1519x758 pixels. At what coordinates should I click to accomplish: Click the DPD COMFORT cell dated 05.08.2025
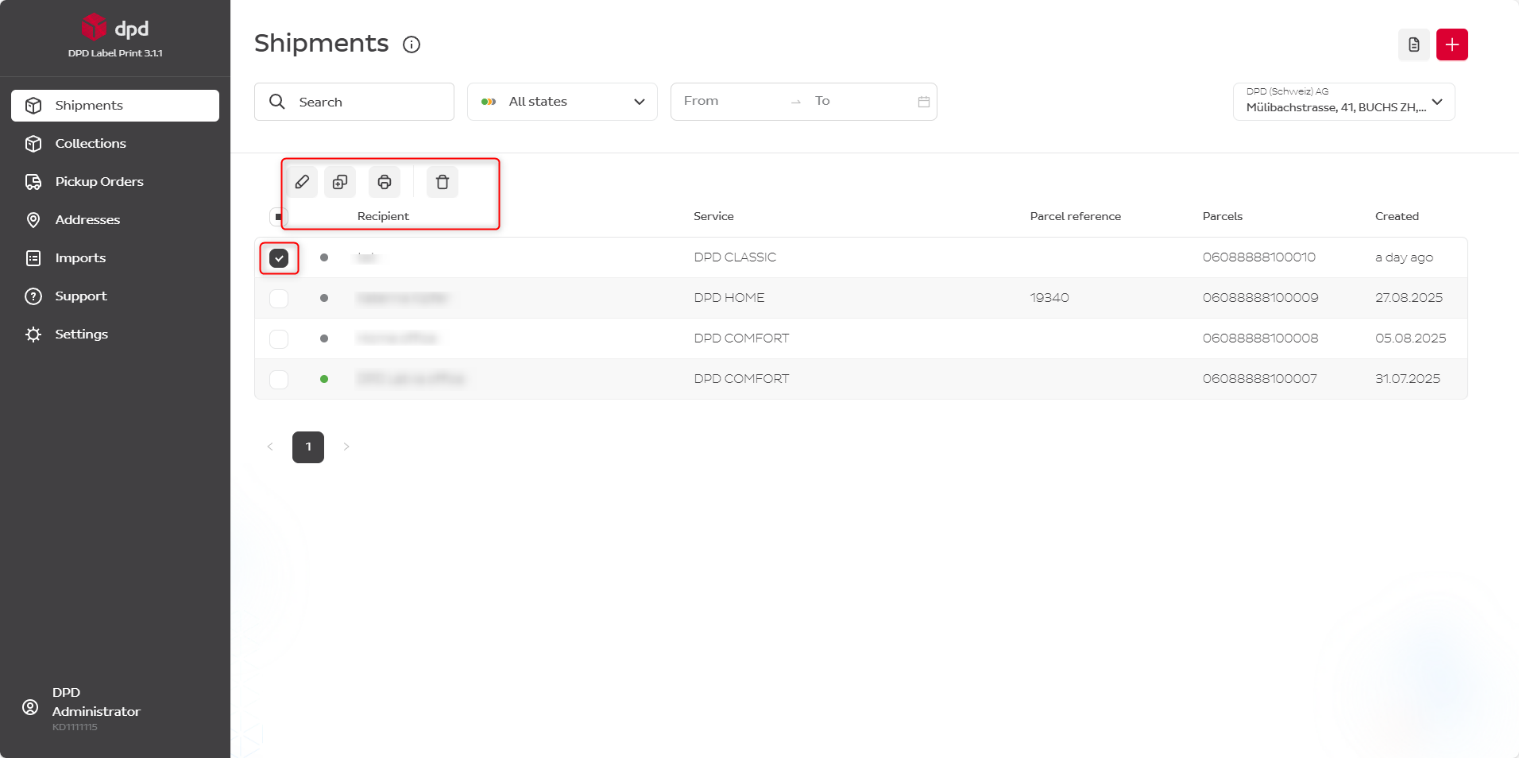pos(741,338)
